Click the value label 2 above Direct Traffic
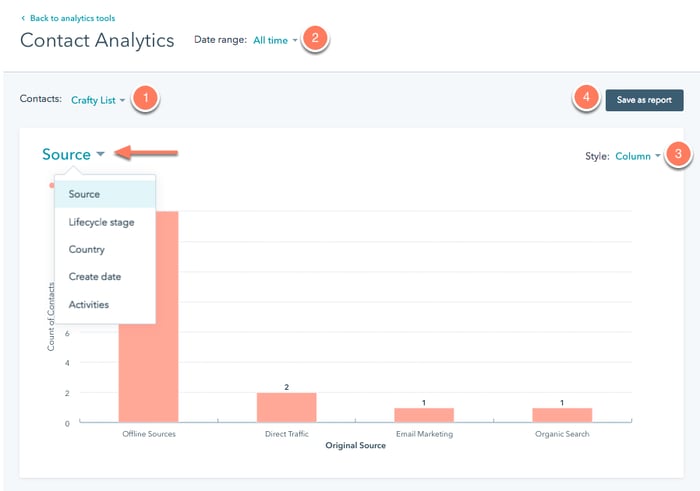This screenshot has height=491, width=700. pos(287,387)
